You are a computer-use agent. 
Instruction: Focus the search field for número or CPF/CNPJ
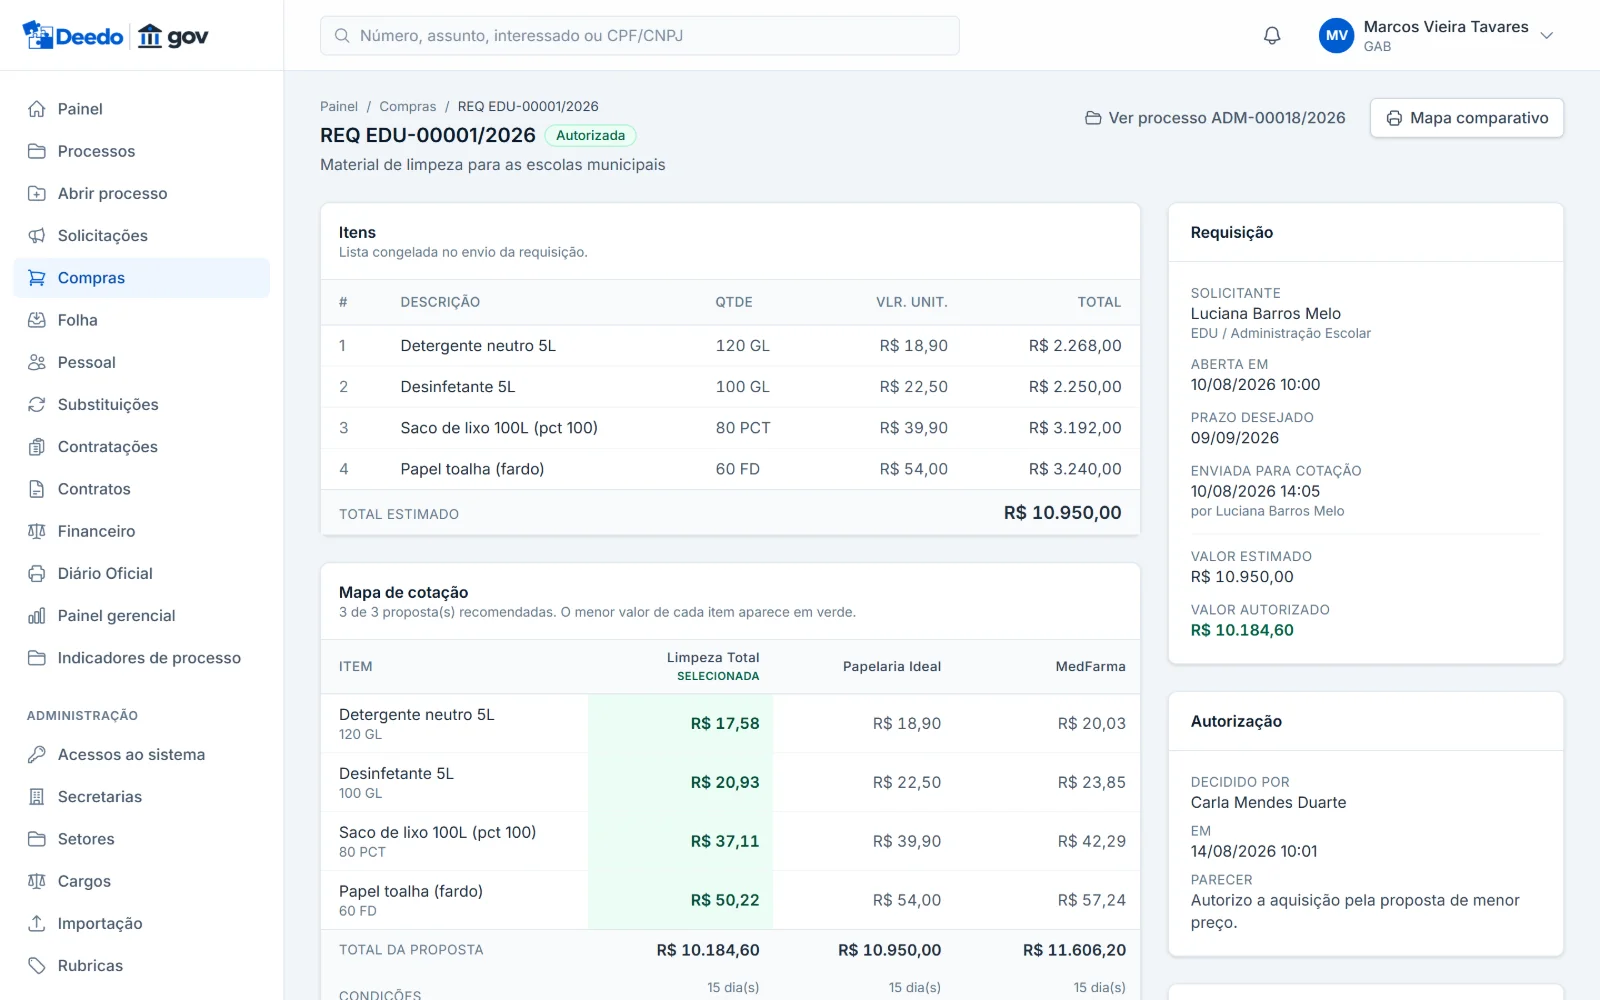click(x=640, y=36)
